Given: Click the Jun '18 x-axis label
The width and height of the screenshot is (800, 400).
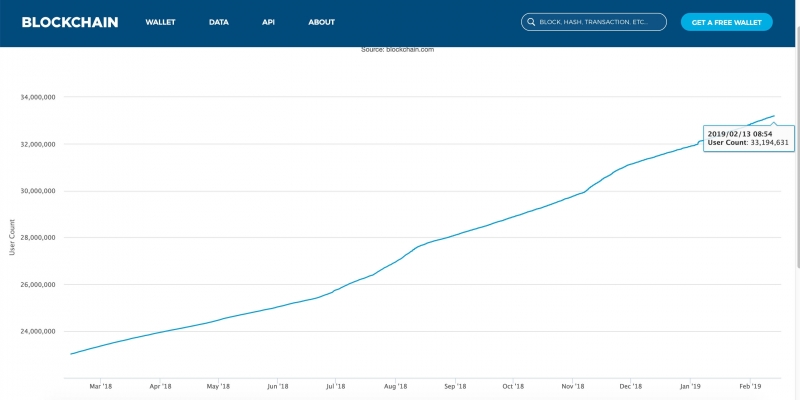Looking at the screenshot, I should (277, 386).
